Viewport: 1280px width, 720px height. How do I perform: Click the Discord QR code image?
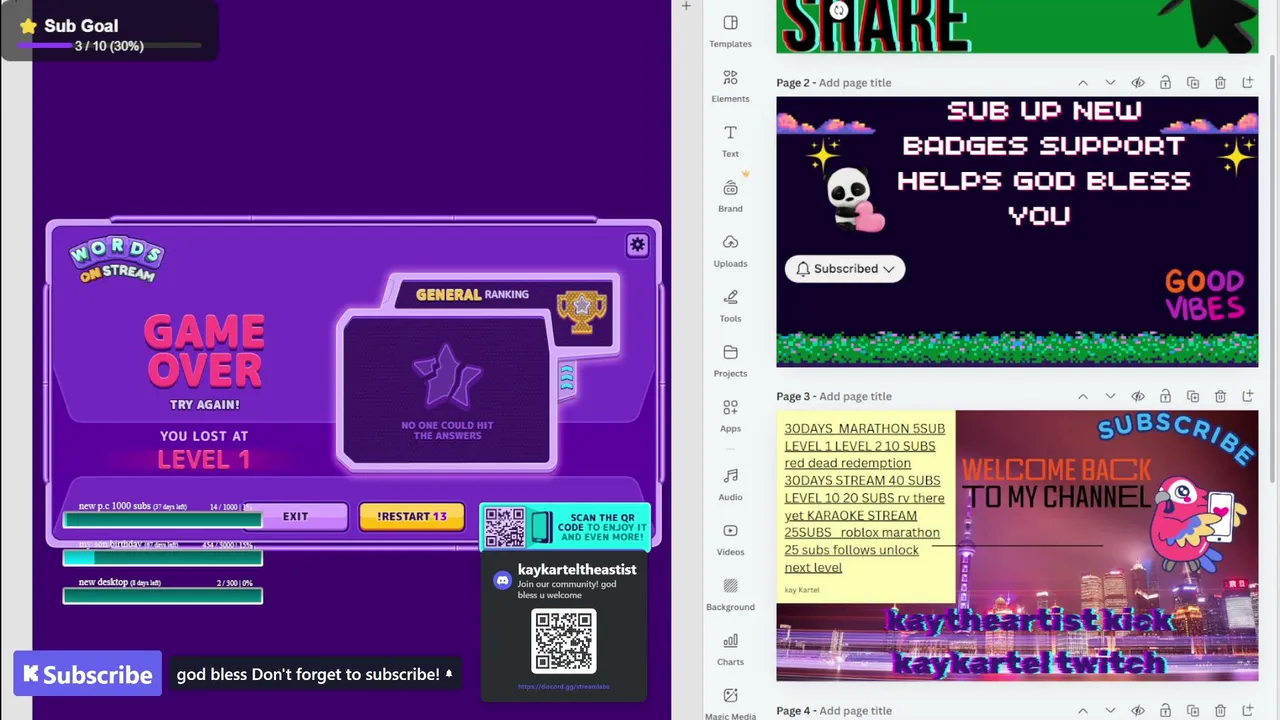point(564,641)
